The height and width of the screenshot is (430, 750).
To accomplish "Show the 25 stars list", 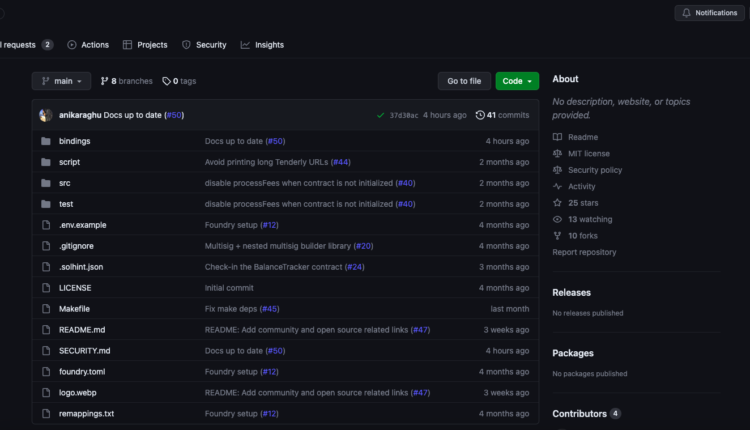I will click(x=583, y=203).
